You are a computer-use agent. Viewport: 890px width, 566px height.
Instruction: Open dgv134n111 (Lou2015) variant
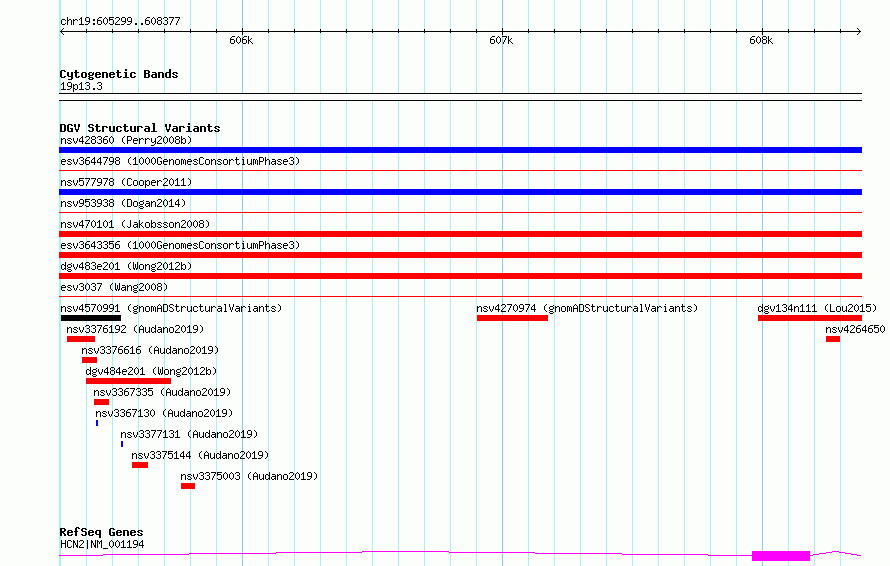click(817, 308)
